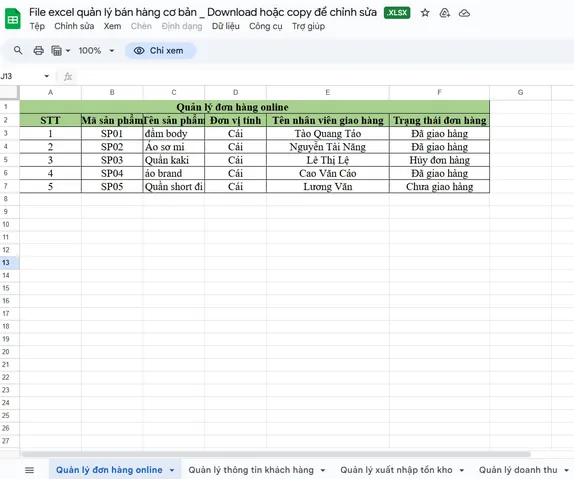Select cell Chưa giao hàng

[439, 186]
